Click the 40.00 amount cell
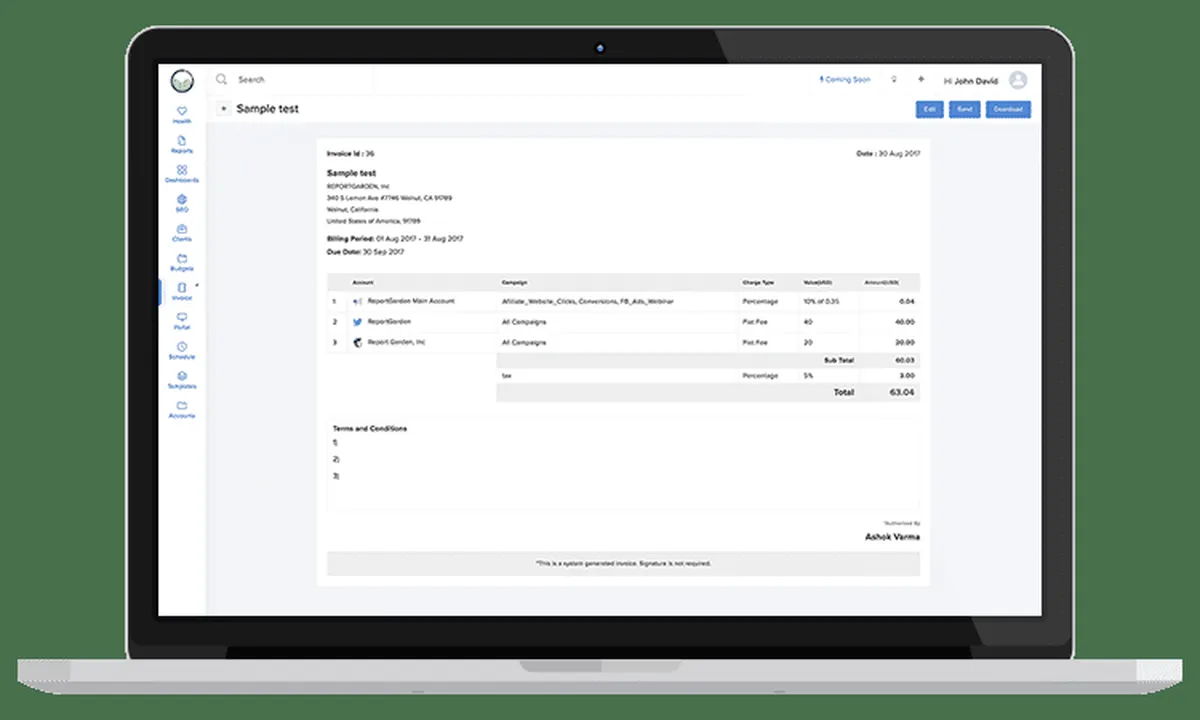The image size is (1200, 720). point(905,322)
